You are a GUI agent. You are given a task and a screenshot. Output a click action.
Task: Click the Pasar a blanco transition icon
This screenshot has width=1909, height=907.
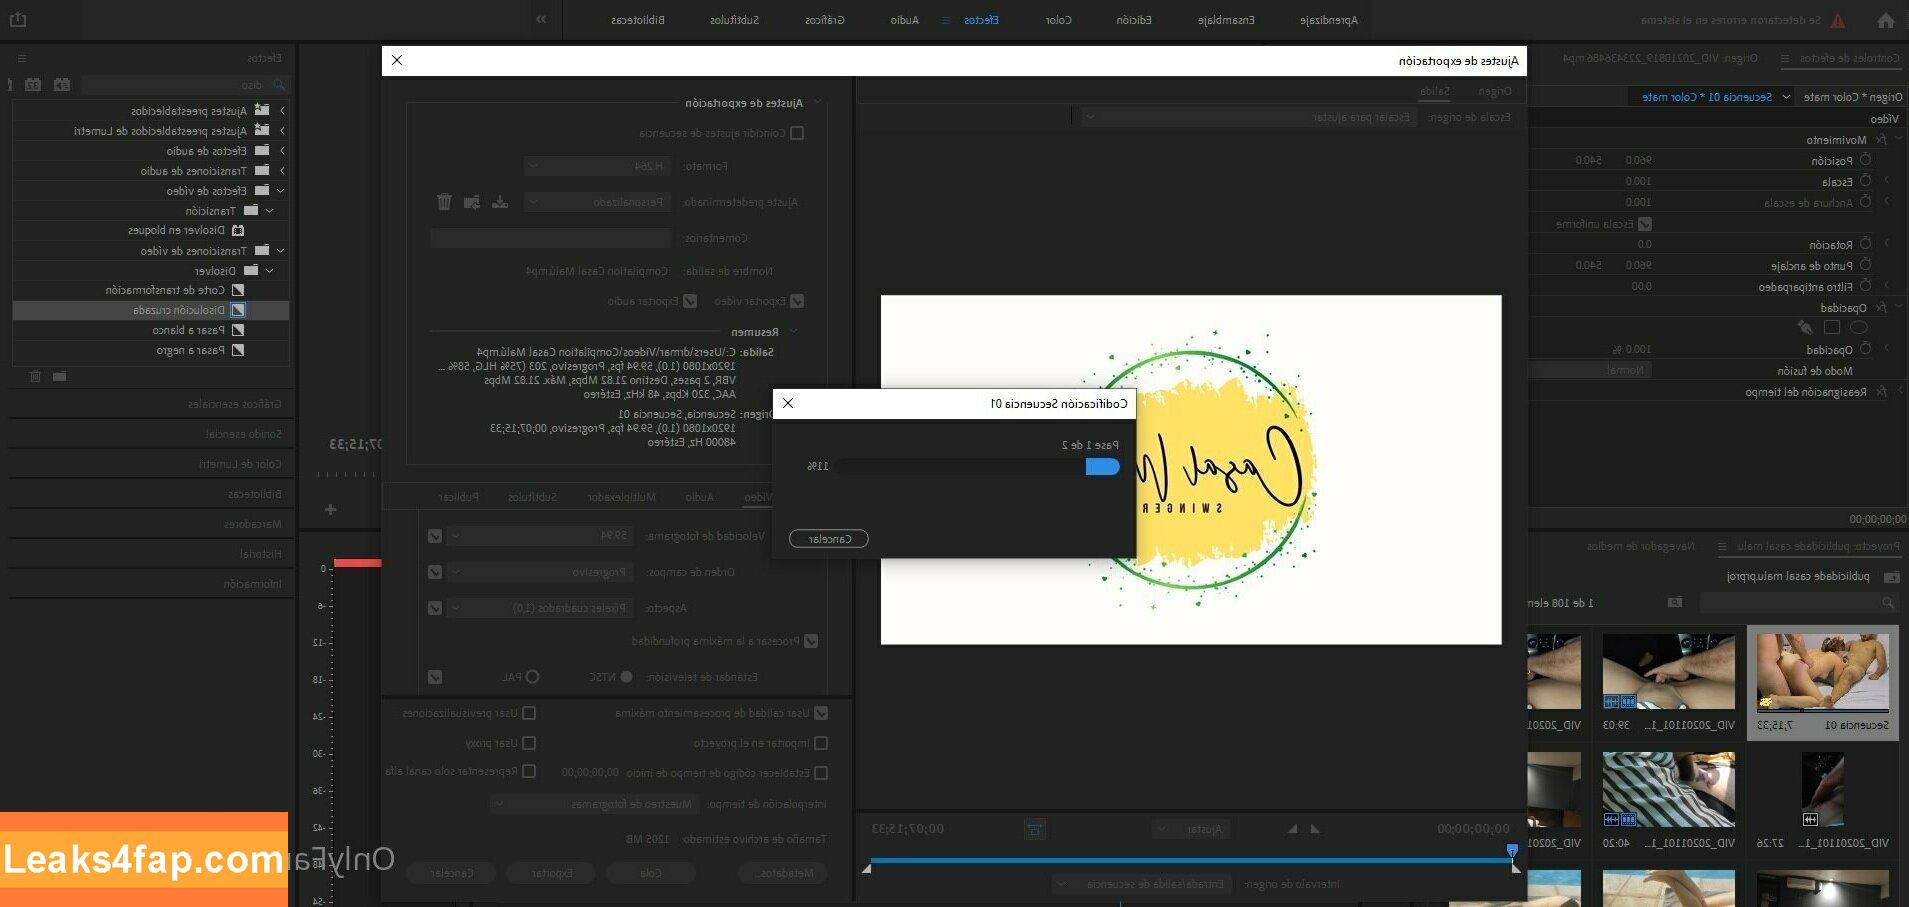[238, 330]
